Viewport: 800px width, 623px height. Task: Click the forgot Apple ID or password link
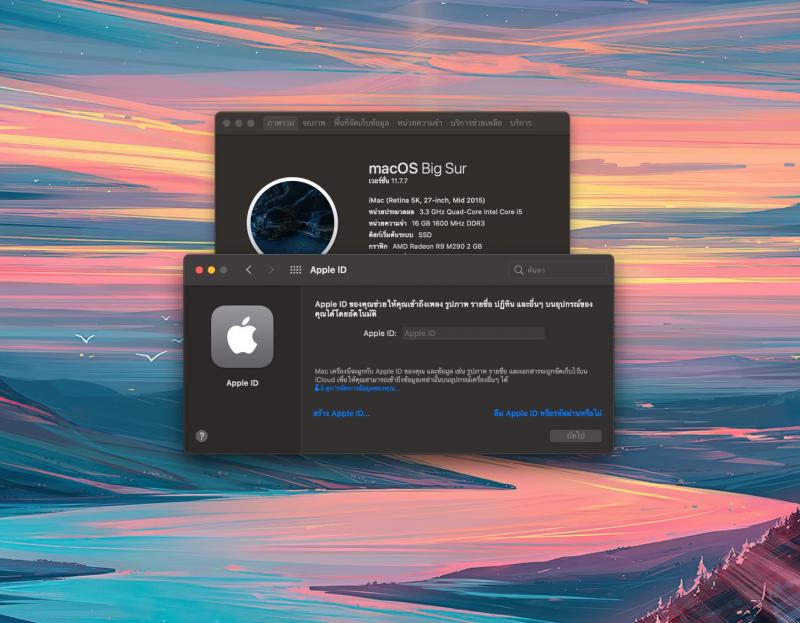pyautogui.click(x=547, y=413)
